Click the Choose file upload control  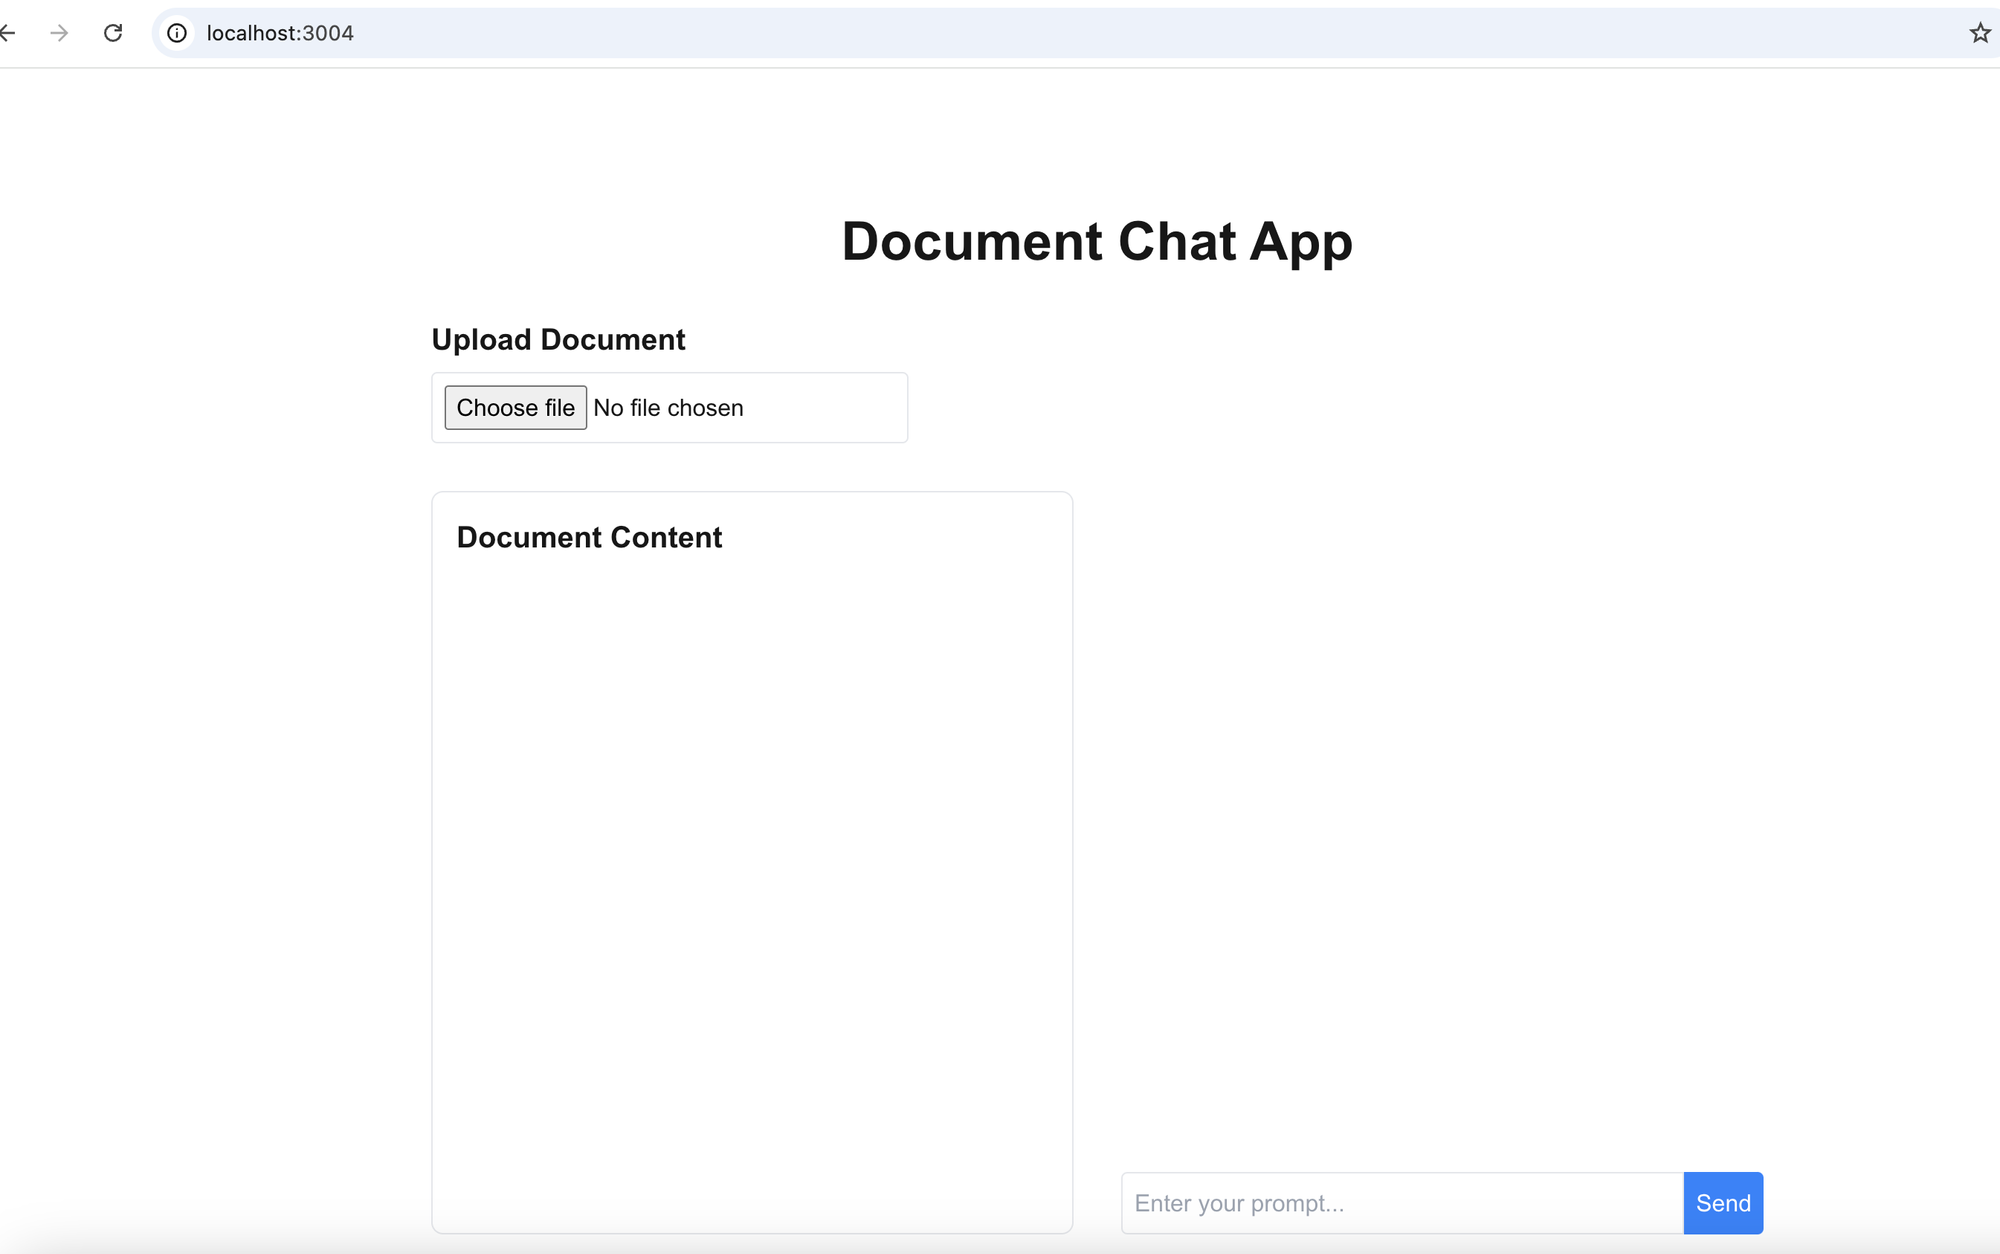(x=515, y=407)
